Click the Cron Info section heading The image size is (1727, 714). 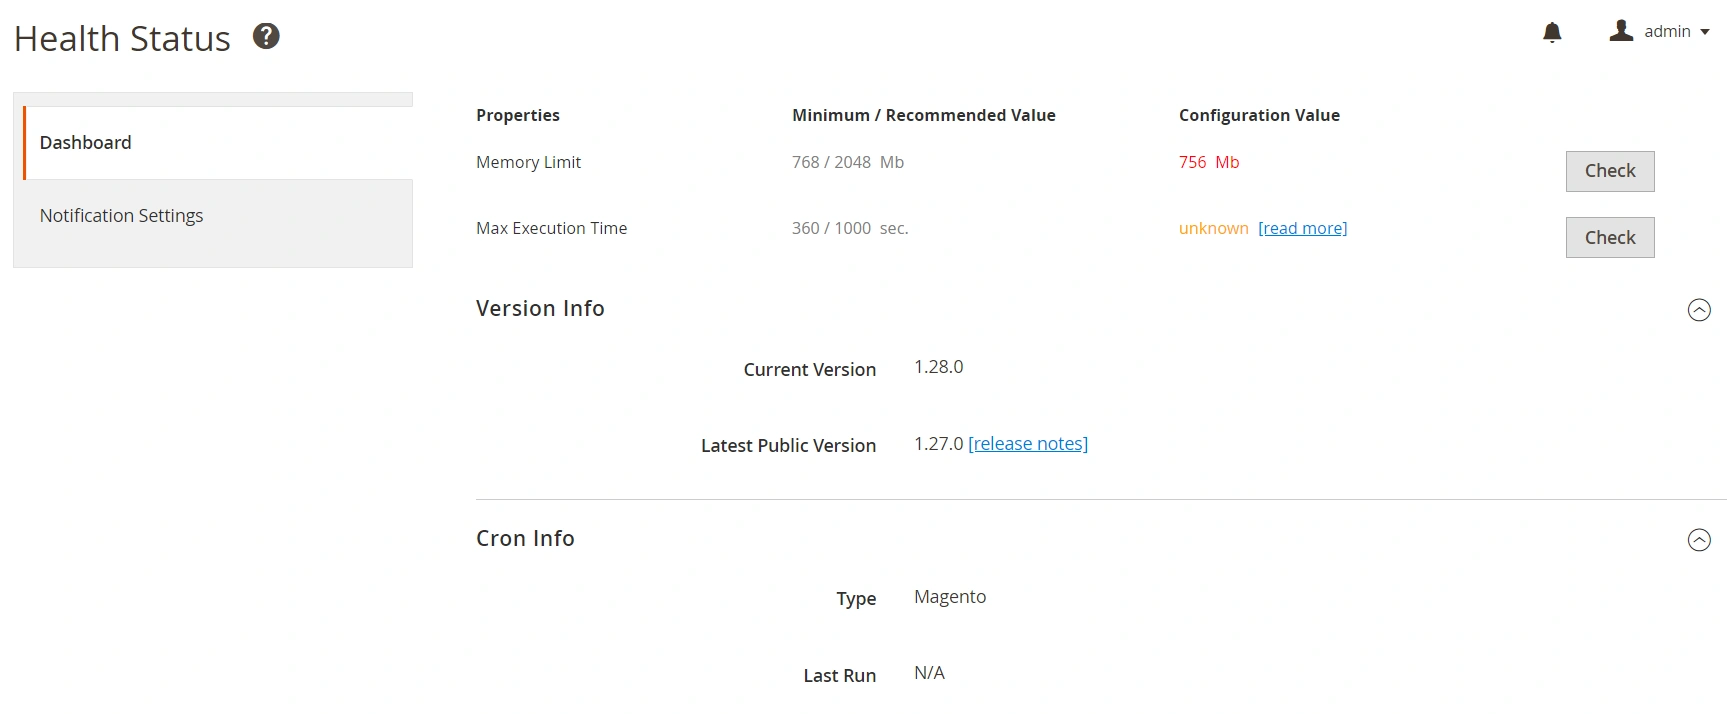(525, 539)
